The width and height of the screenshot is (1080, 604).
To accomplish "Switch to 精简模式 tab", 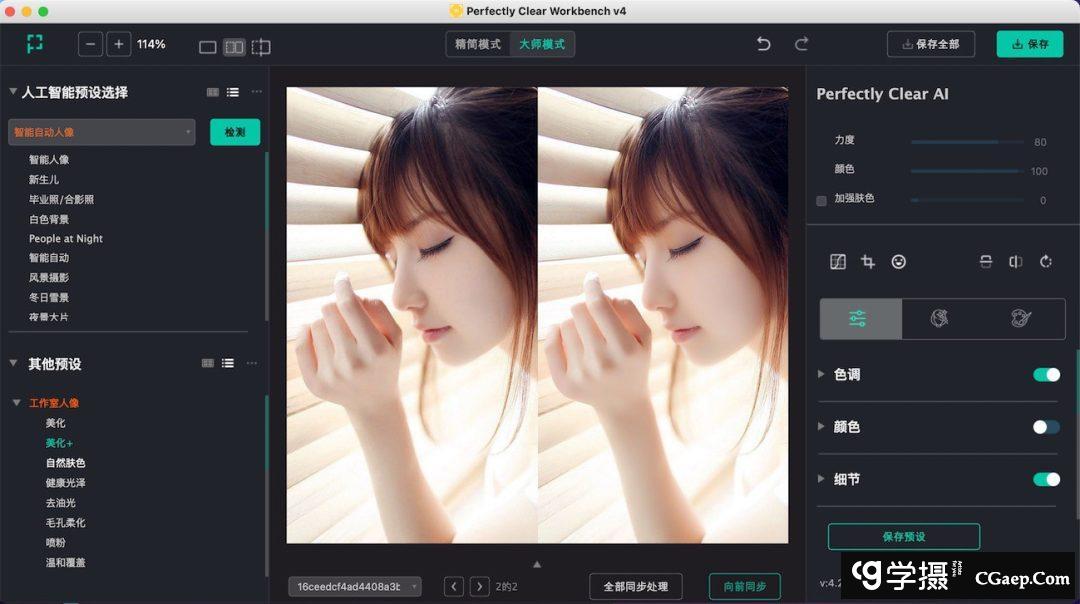I will click(478, 44).
